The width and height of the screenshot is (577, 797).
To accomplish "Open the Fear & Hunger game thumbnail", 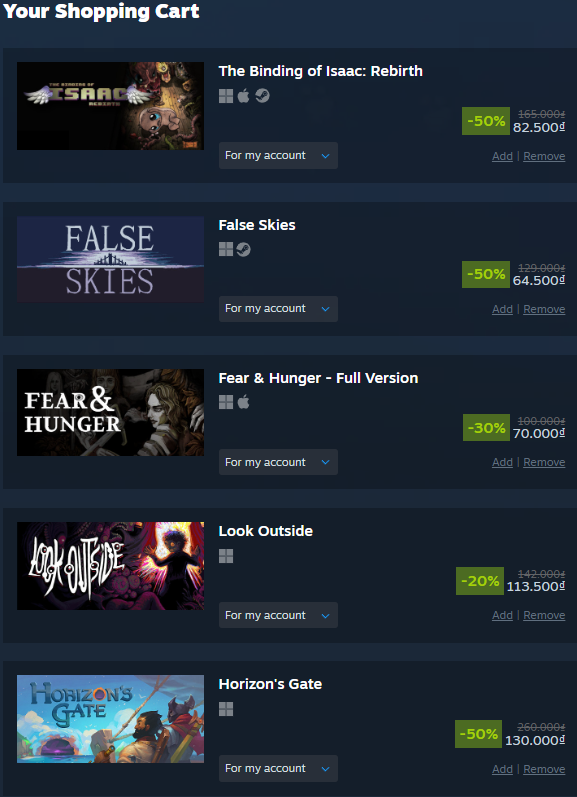I will tap(110, 412).
